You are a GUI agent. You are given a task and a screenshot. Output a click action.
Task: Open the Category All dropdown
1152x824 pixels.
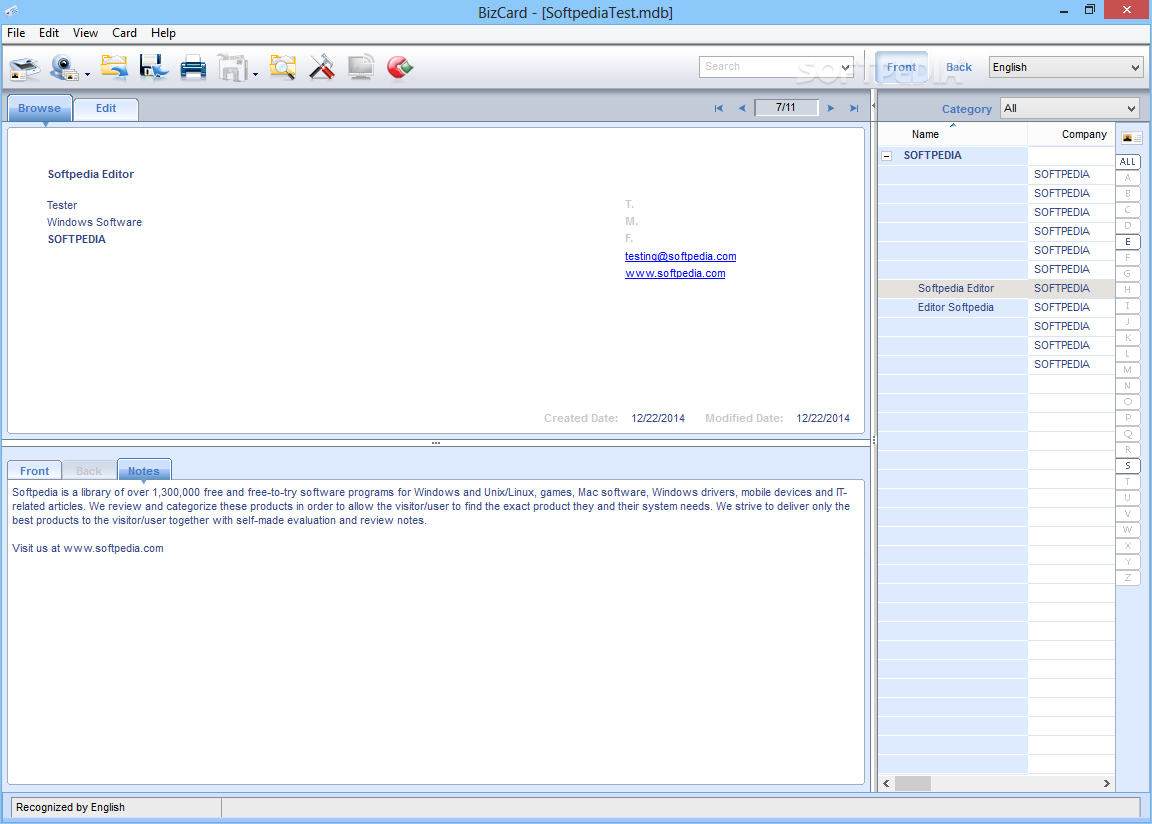tap(1070, 108)
